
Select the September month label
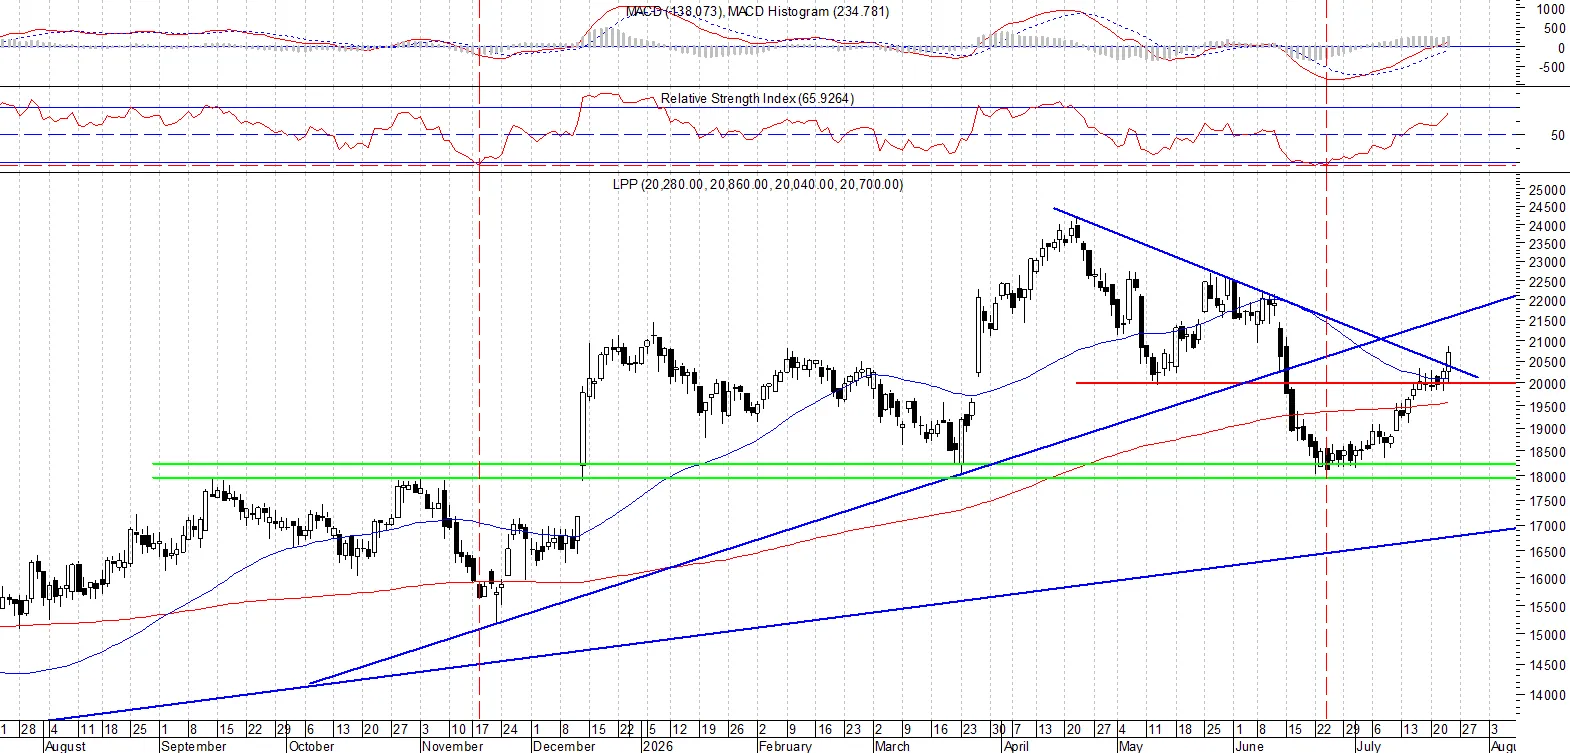(x=194, y=746)
